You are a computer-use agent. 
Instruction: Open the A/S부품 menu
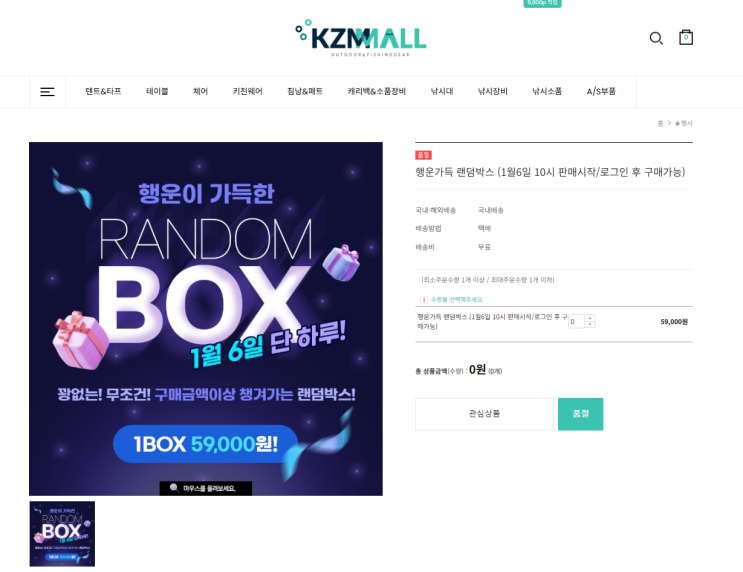601,91
